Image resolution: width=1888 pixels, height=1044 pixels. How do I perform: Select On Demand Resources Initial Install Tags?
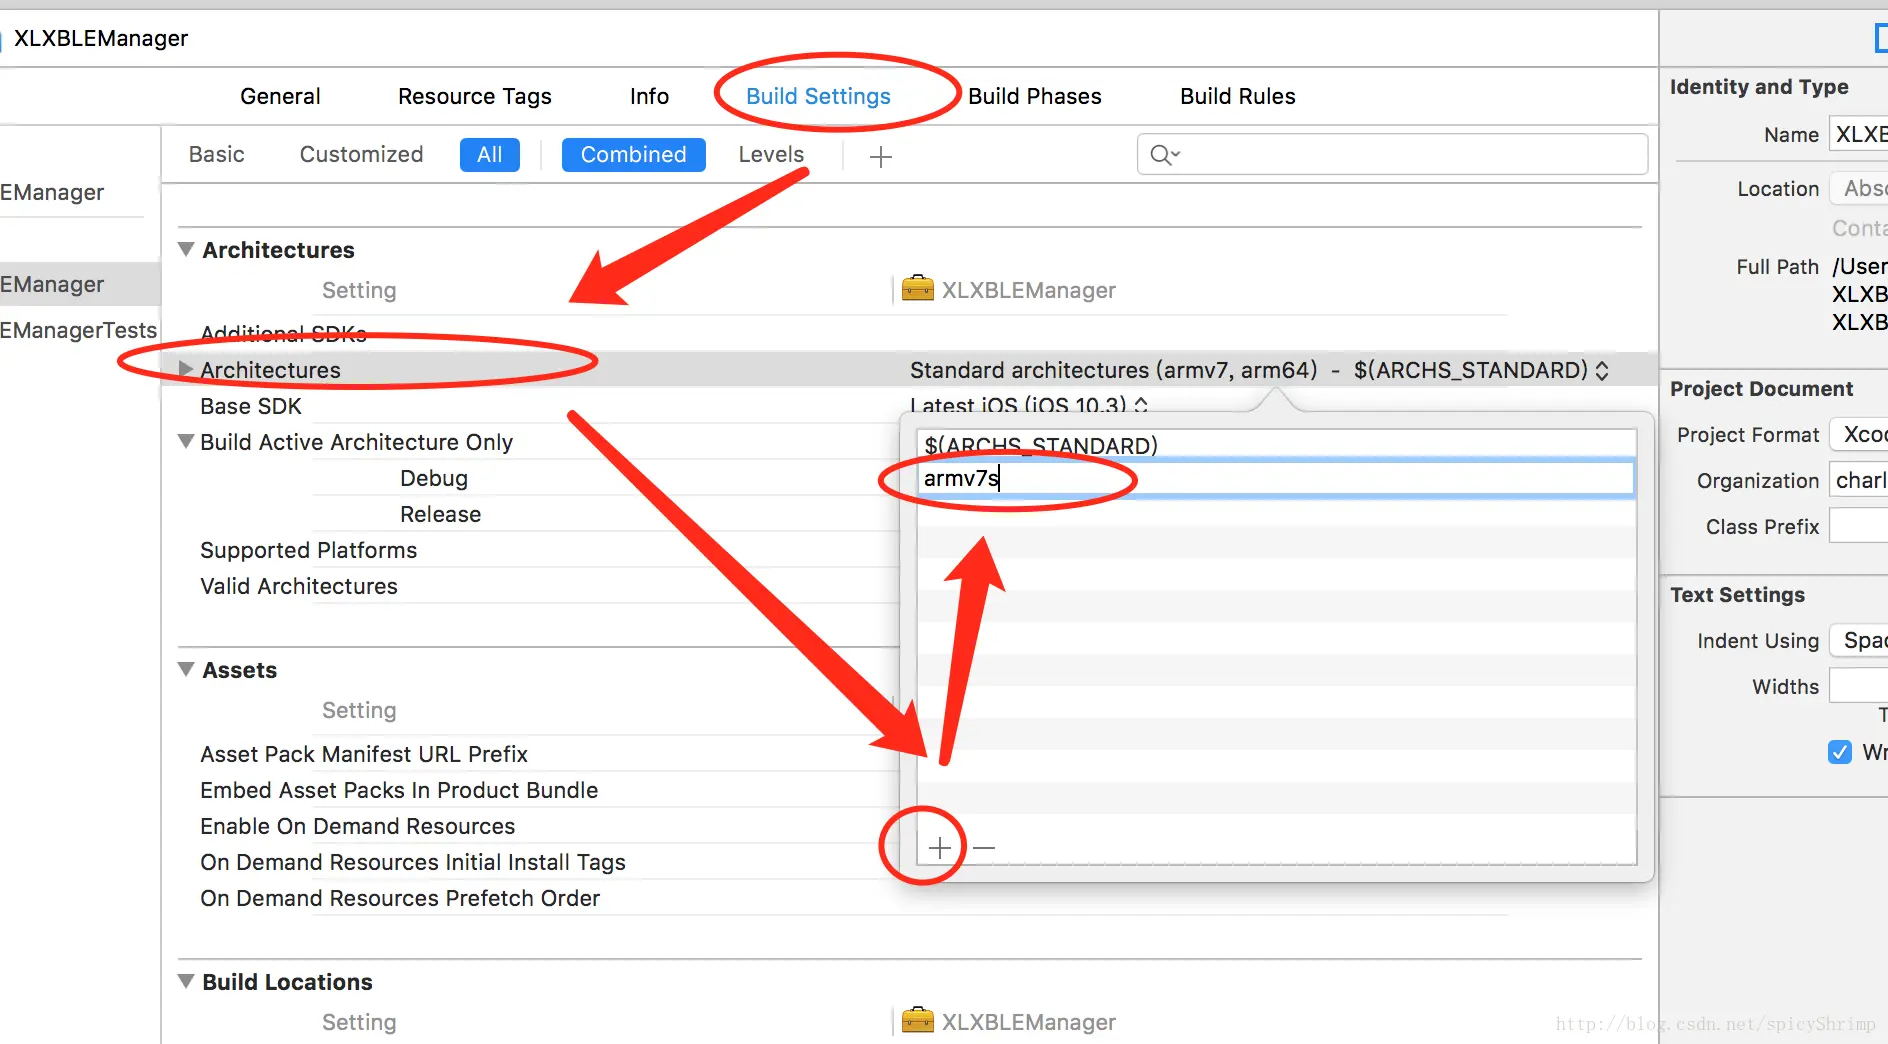coord(413,862)
